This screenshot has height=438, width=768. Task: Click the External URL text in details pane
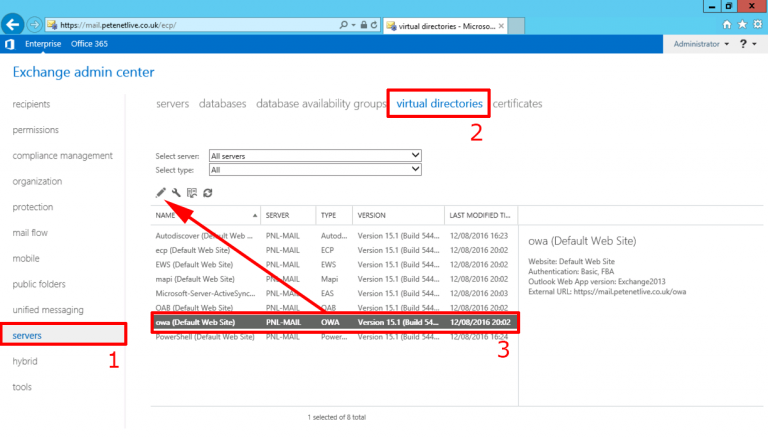coord(607,292)
